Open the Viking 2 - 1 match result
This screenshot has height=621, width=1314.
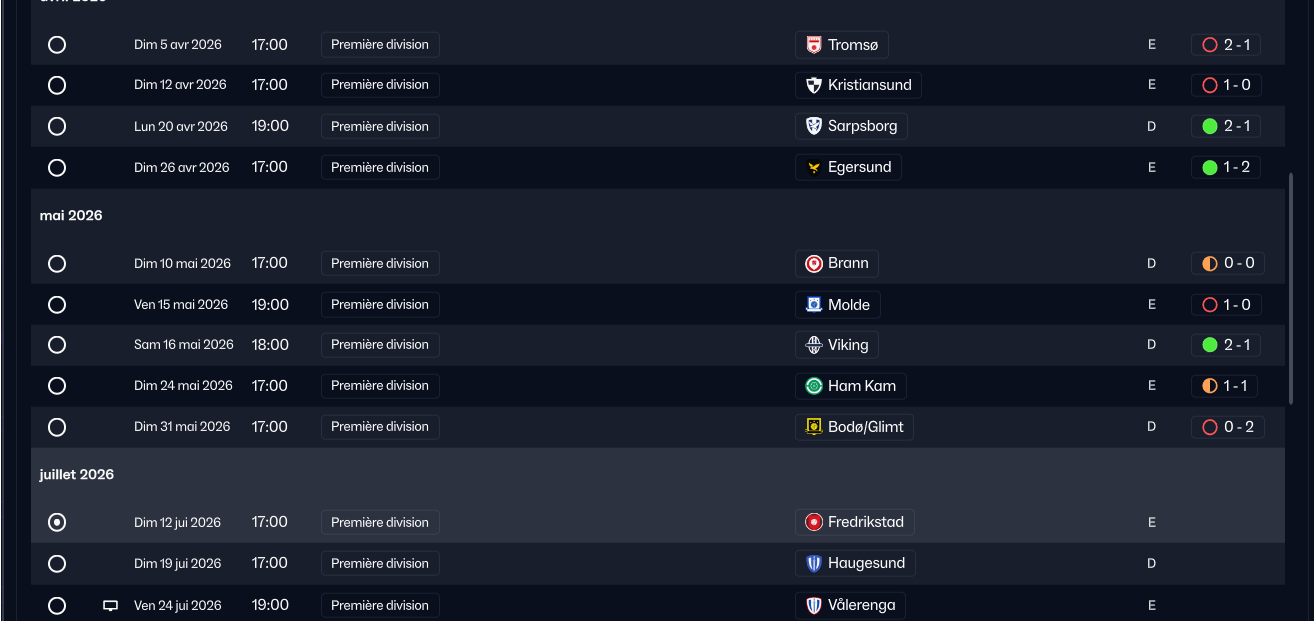click(1226, 345)
